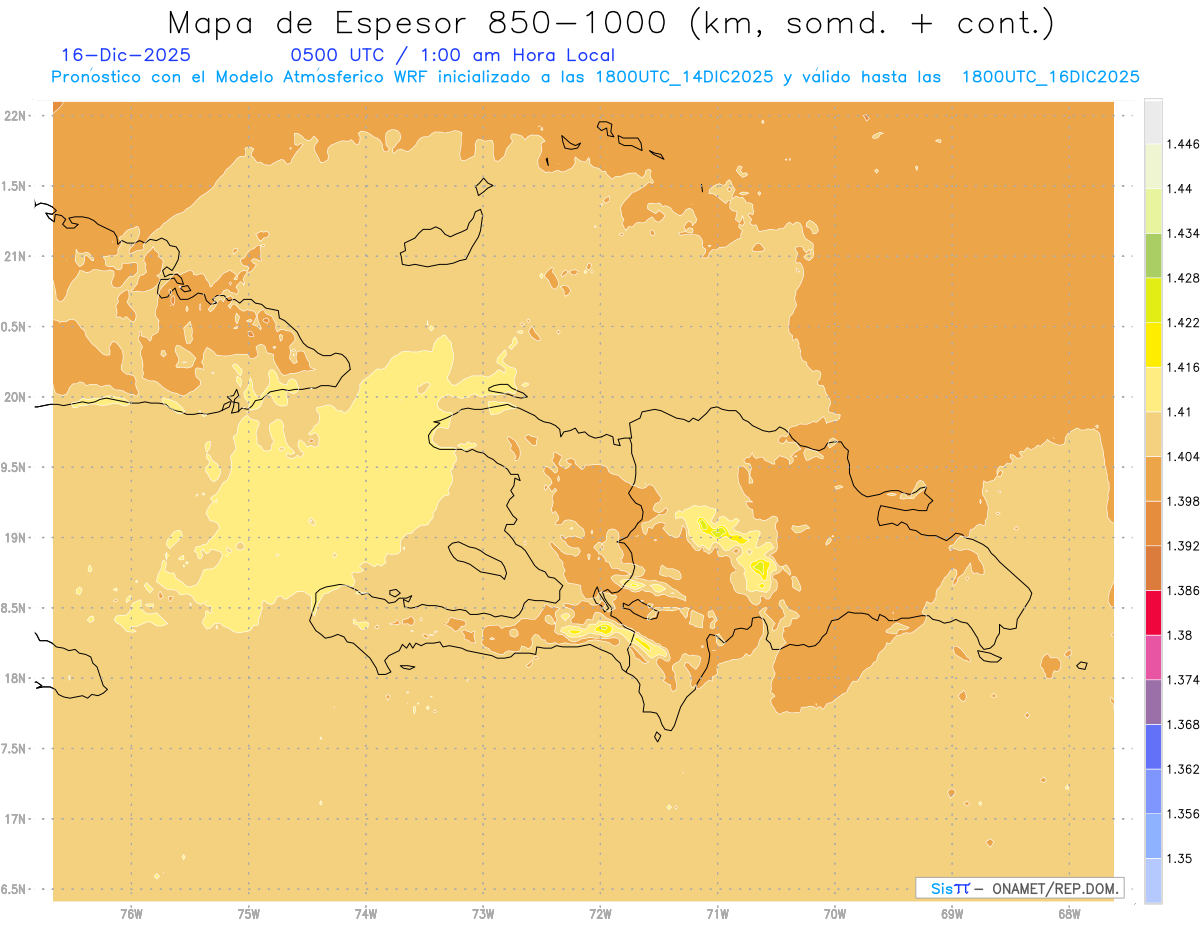Screen dimensions: 1200x927
Task: Click the "72W" longitude axis label
Action: coord(600,914)
